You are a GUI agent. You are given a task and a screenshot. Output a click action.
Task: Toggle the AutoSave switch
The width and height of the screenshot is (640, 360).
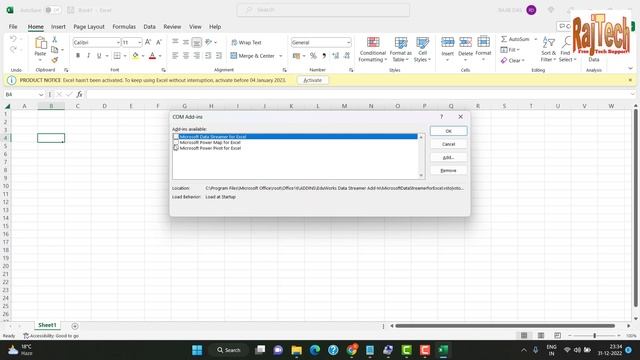(53, 10)
